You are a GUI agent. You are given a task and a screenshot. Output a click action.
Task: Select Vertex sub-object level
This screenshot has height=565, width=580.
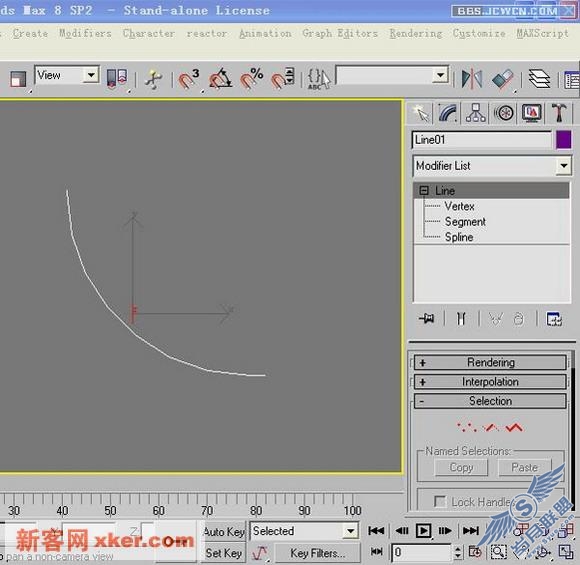coord(459,206)
